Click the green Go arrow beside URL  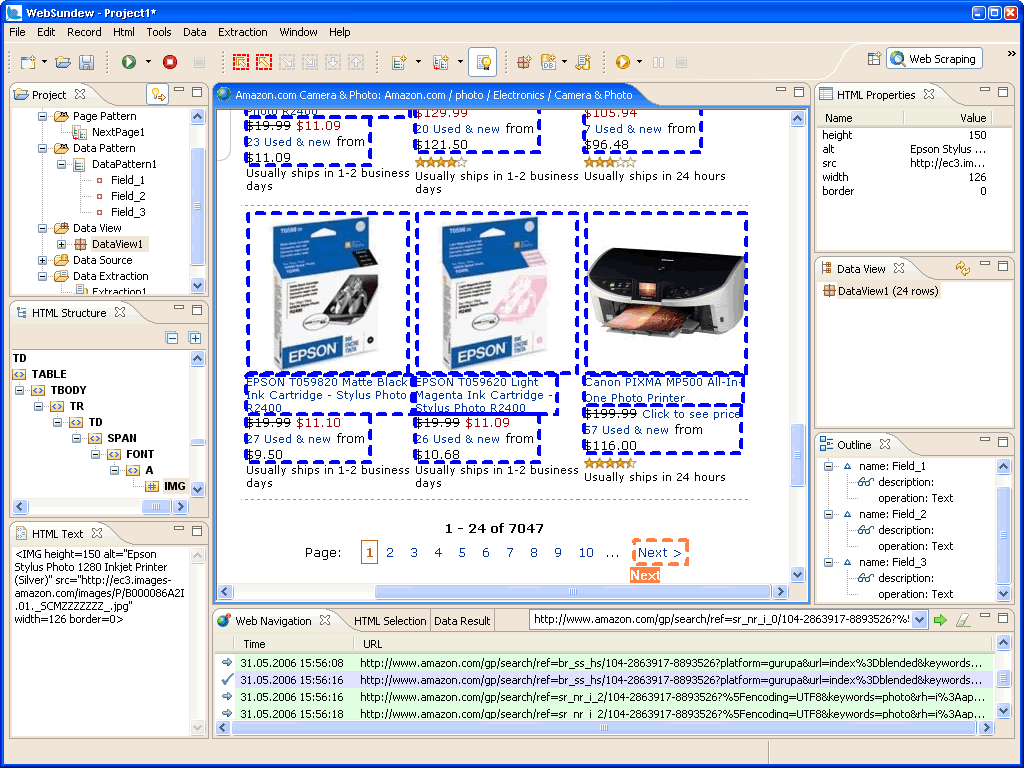940,620
